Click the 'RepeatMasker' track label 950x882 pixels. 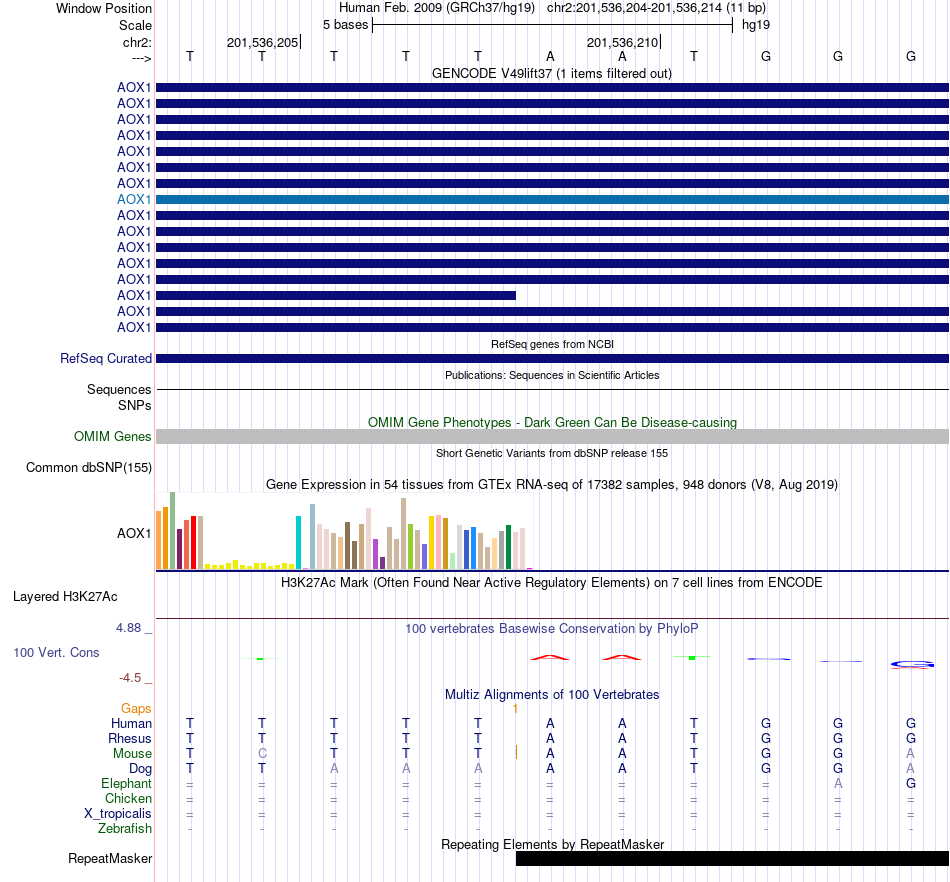click(x=110, y=858)
